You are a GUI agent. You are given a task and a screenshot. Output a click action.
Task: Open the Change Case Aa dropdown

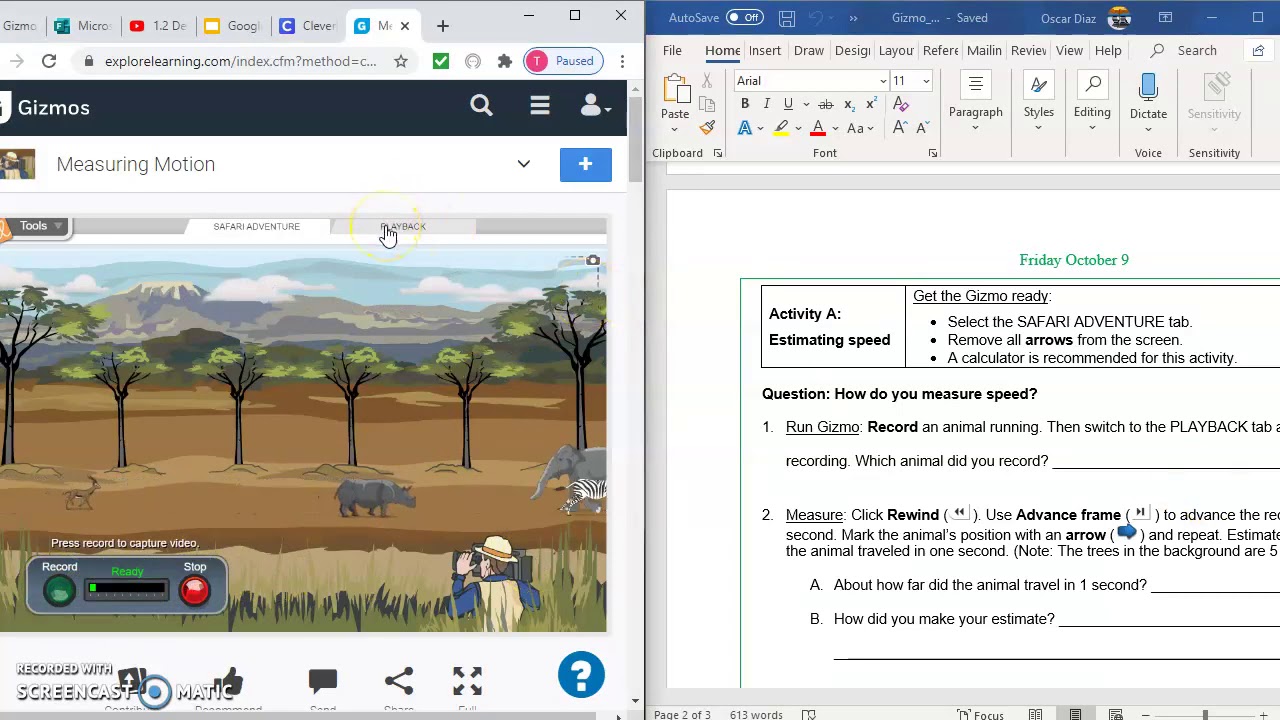(x=860, y=128)
